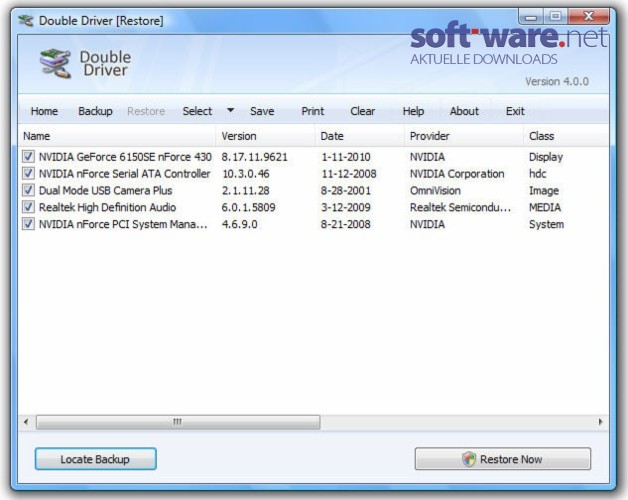
Task: Print the driver list
Action: (312, 111)
